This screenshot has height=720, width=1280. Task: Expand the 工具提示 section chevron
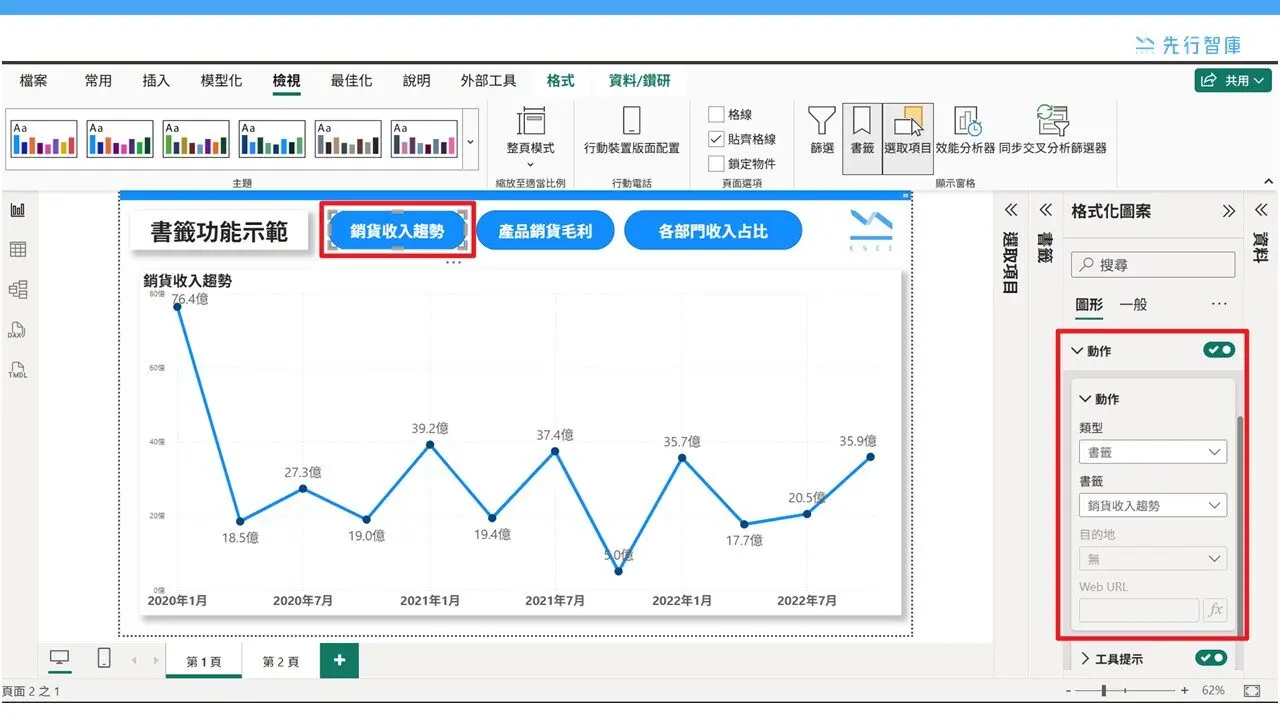[1085, 659]
